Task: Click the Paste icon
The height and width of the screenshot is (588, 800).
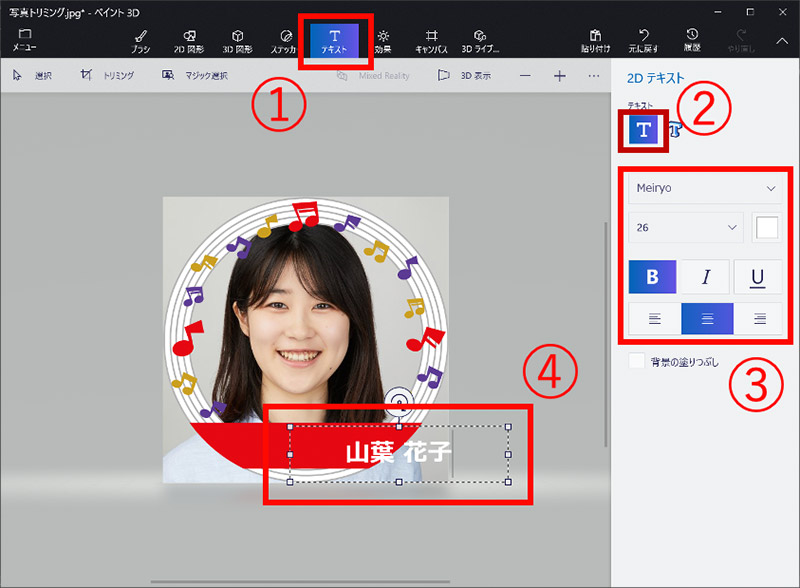Action: 595,39
